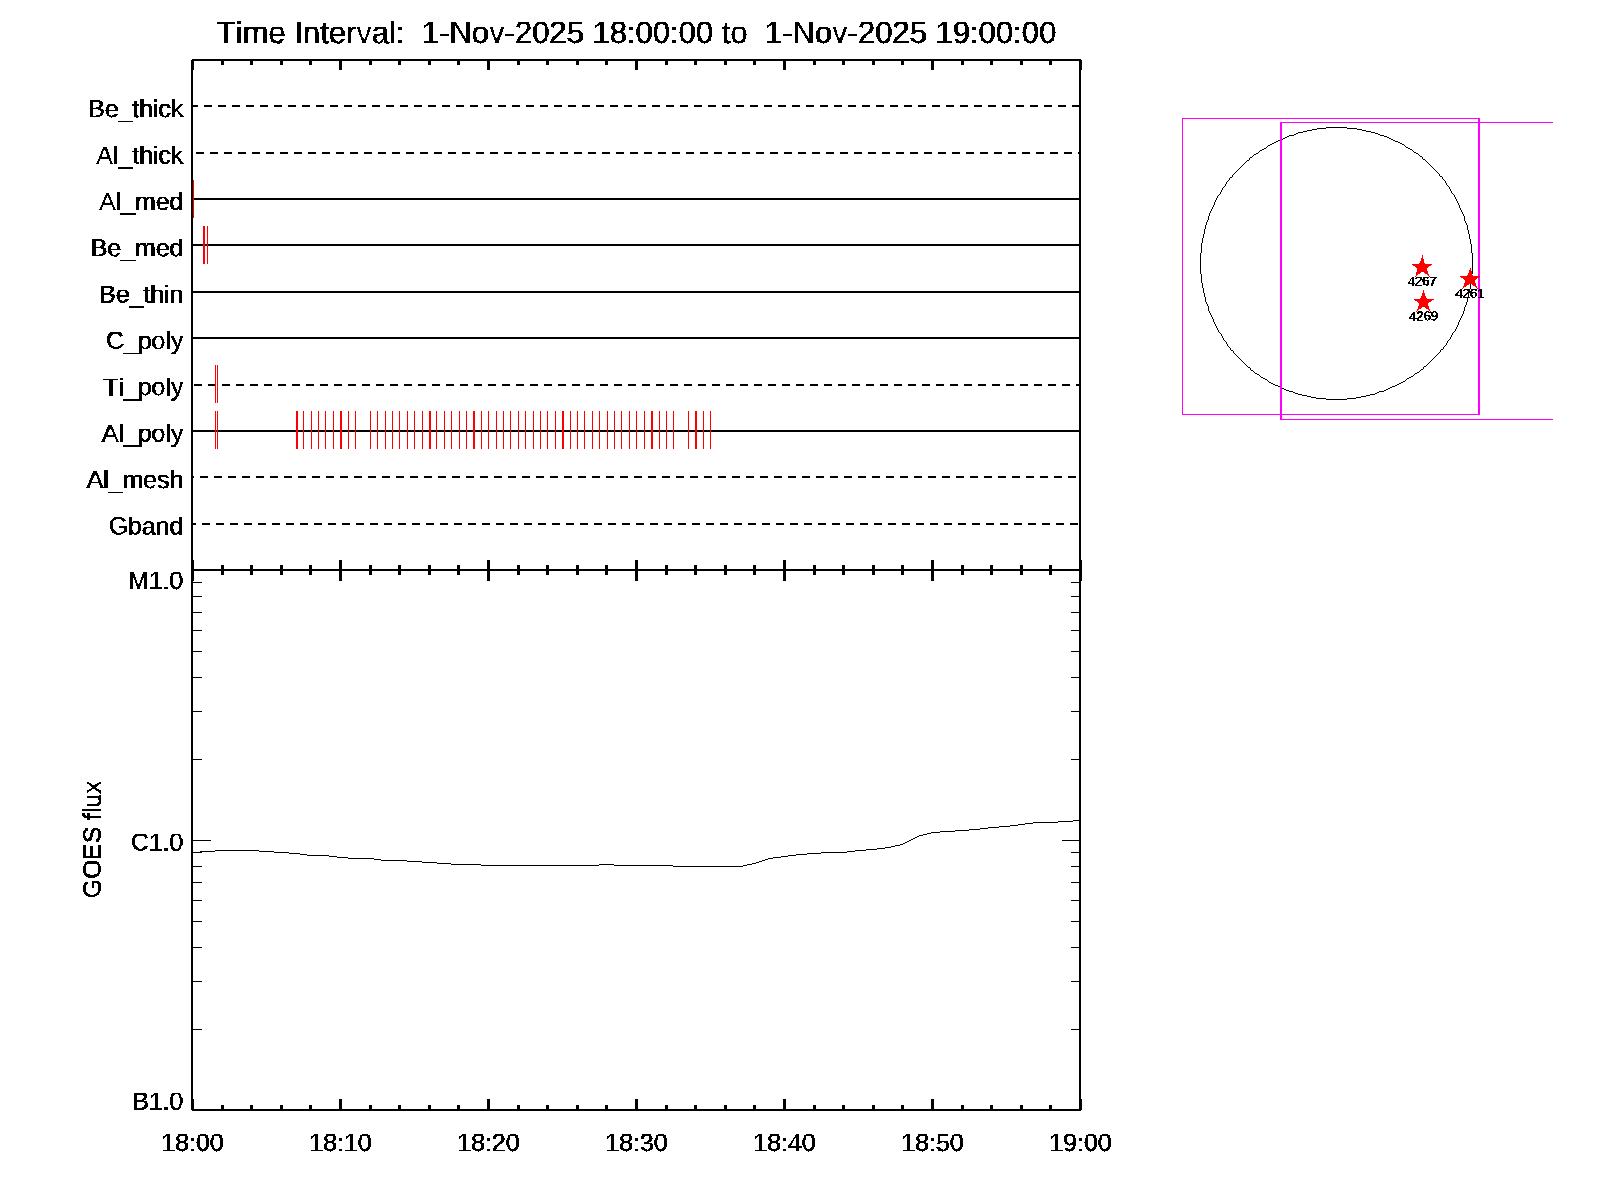Click the first red Al_poly marker near 18:07

click(x=297, y=430)
